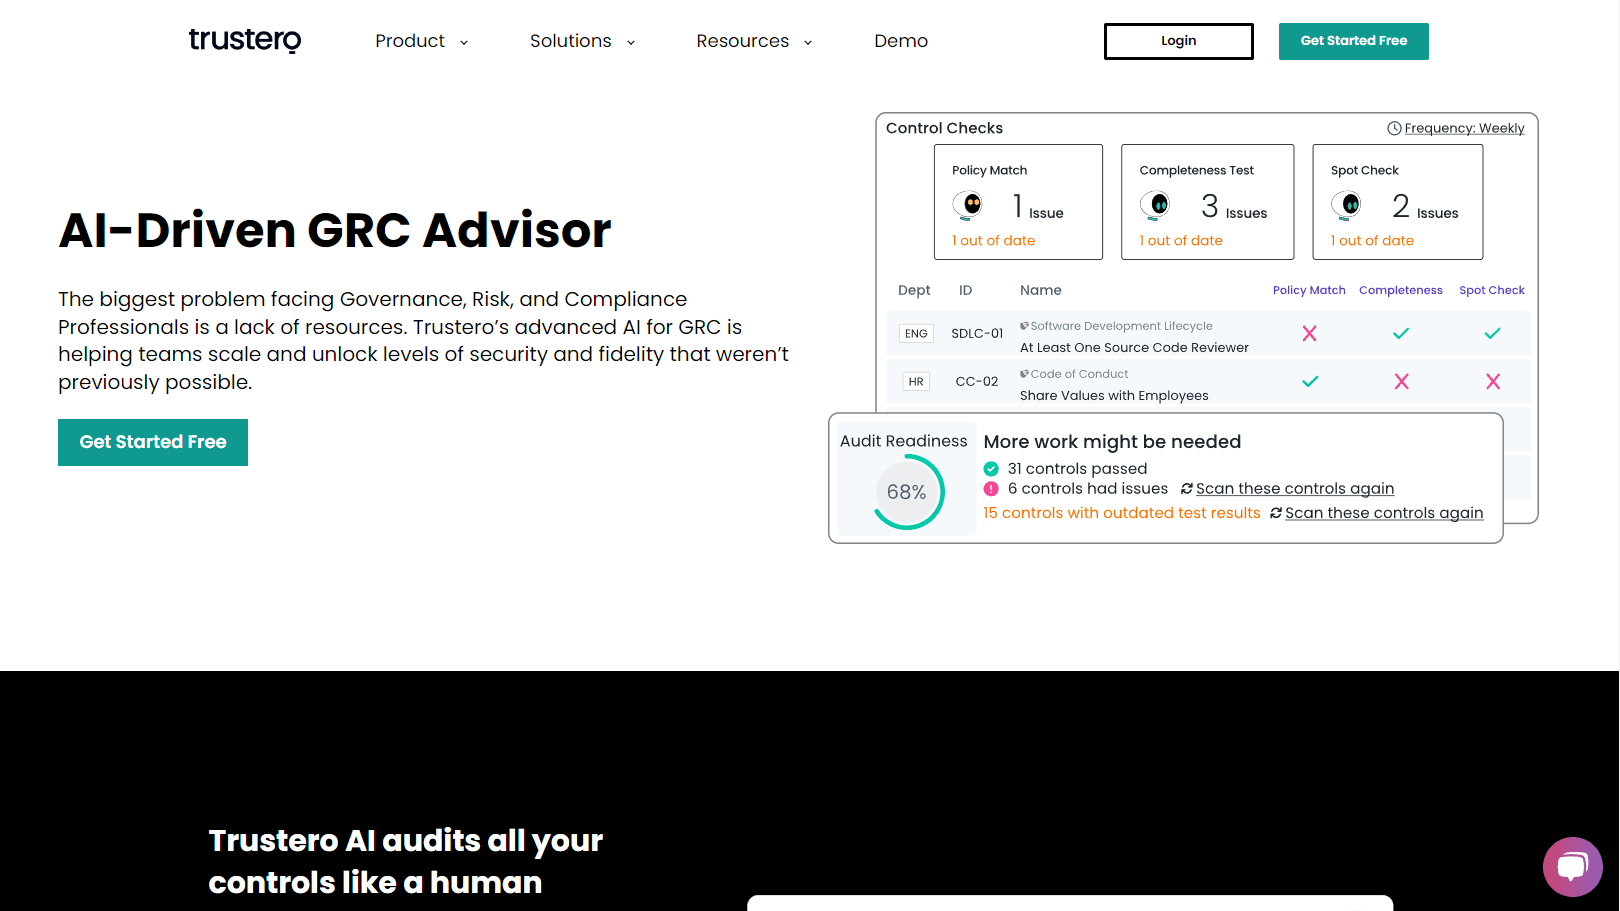Click refresh icon next to 6 controls issues
The height and width of the screenshot is (911, 1620).
click(1187, 489)
